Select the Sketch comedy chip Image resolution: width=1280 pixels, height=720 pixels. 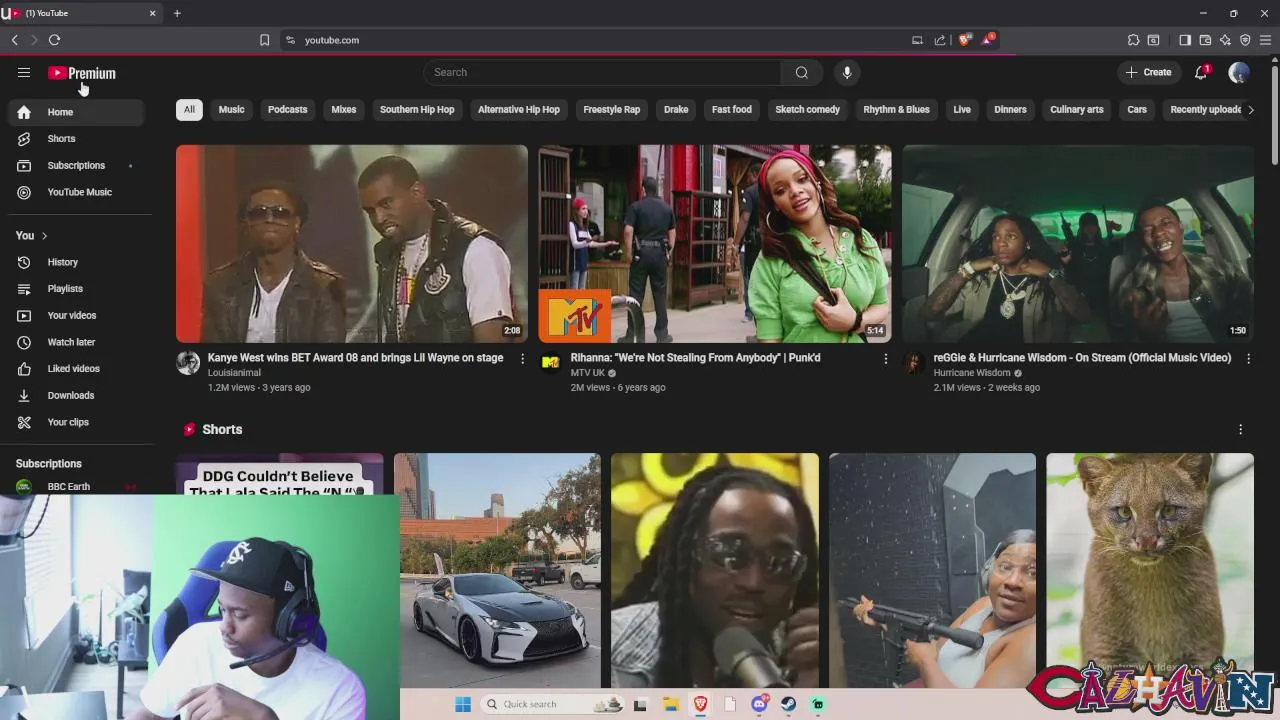click(807, 110)
